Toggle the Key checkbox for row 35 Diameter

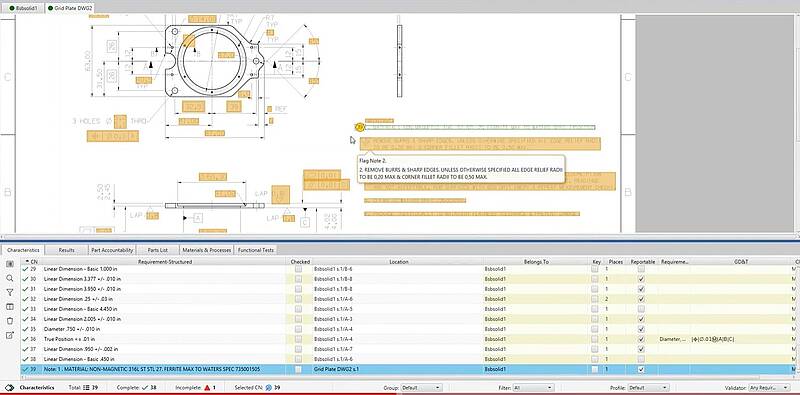(595, 329)
